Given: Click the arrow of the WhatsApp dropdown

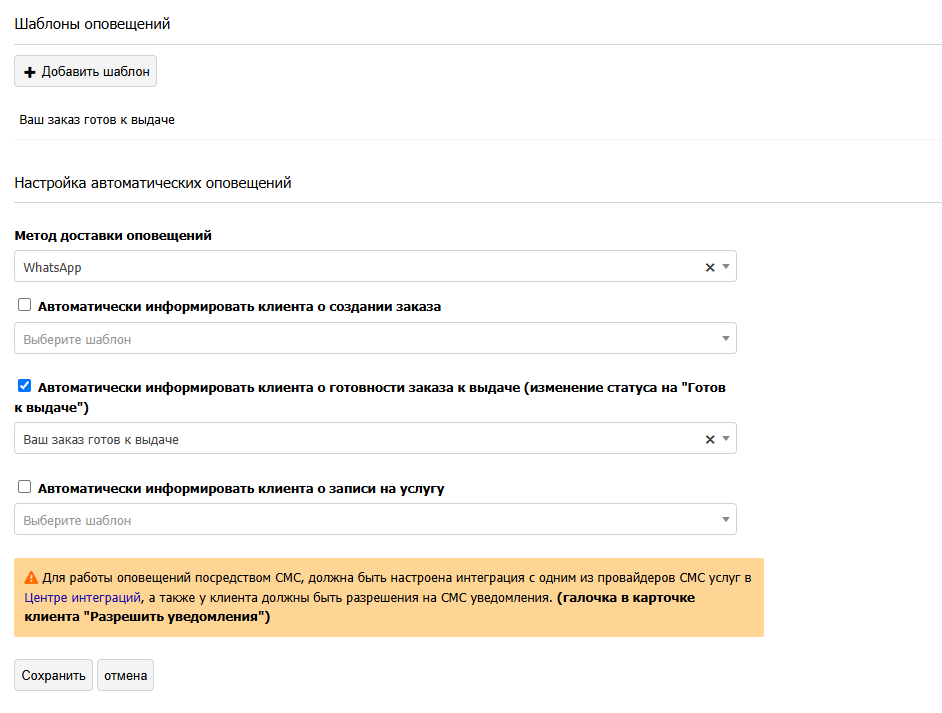Looking at the screenshot, I should point(726,267).
